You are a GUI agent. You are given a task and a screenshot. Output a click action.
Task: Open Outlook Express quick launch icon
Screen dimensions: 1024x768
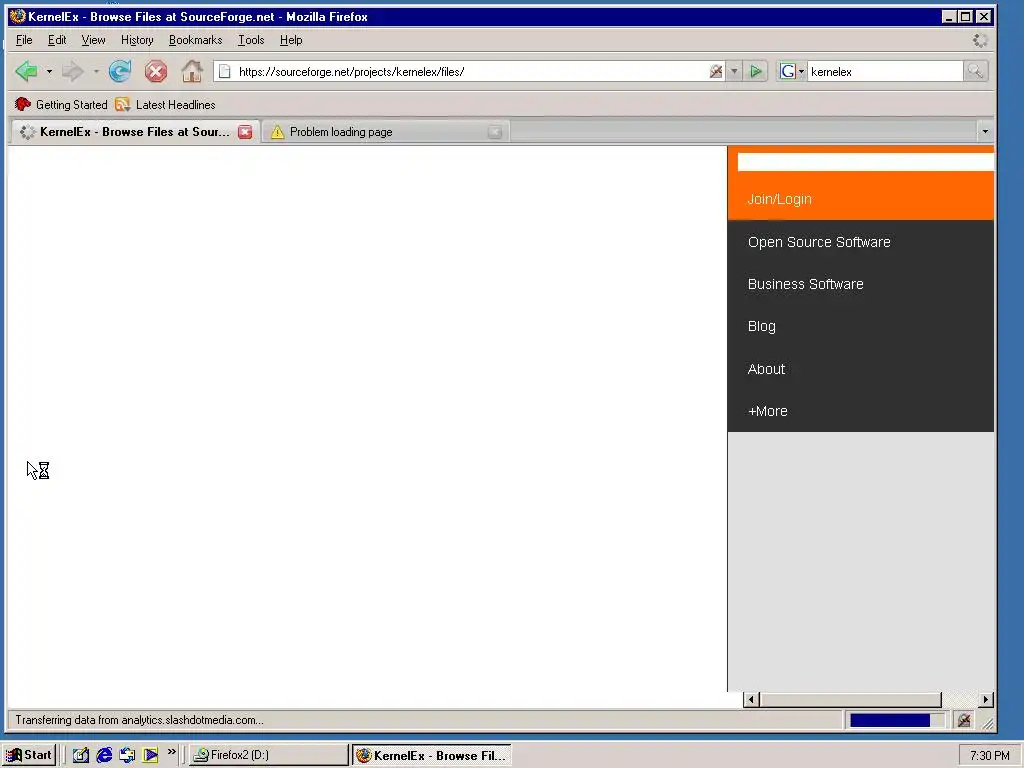coord(127,755)
